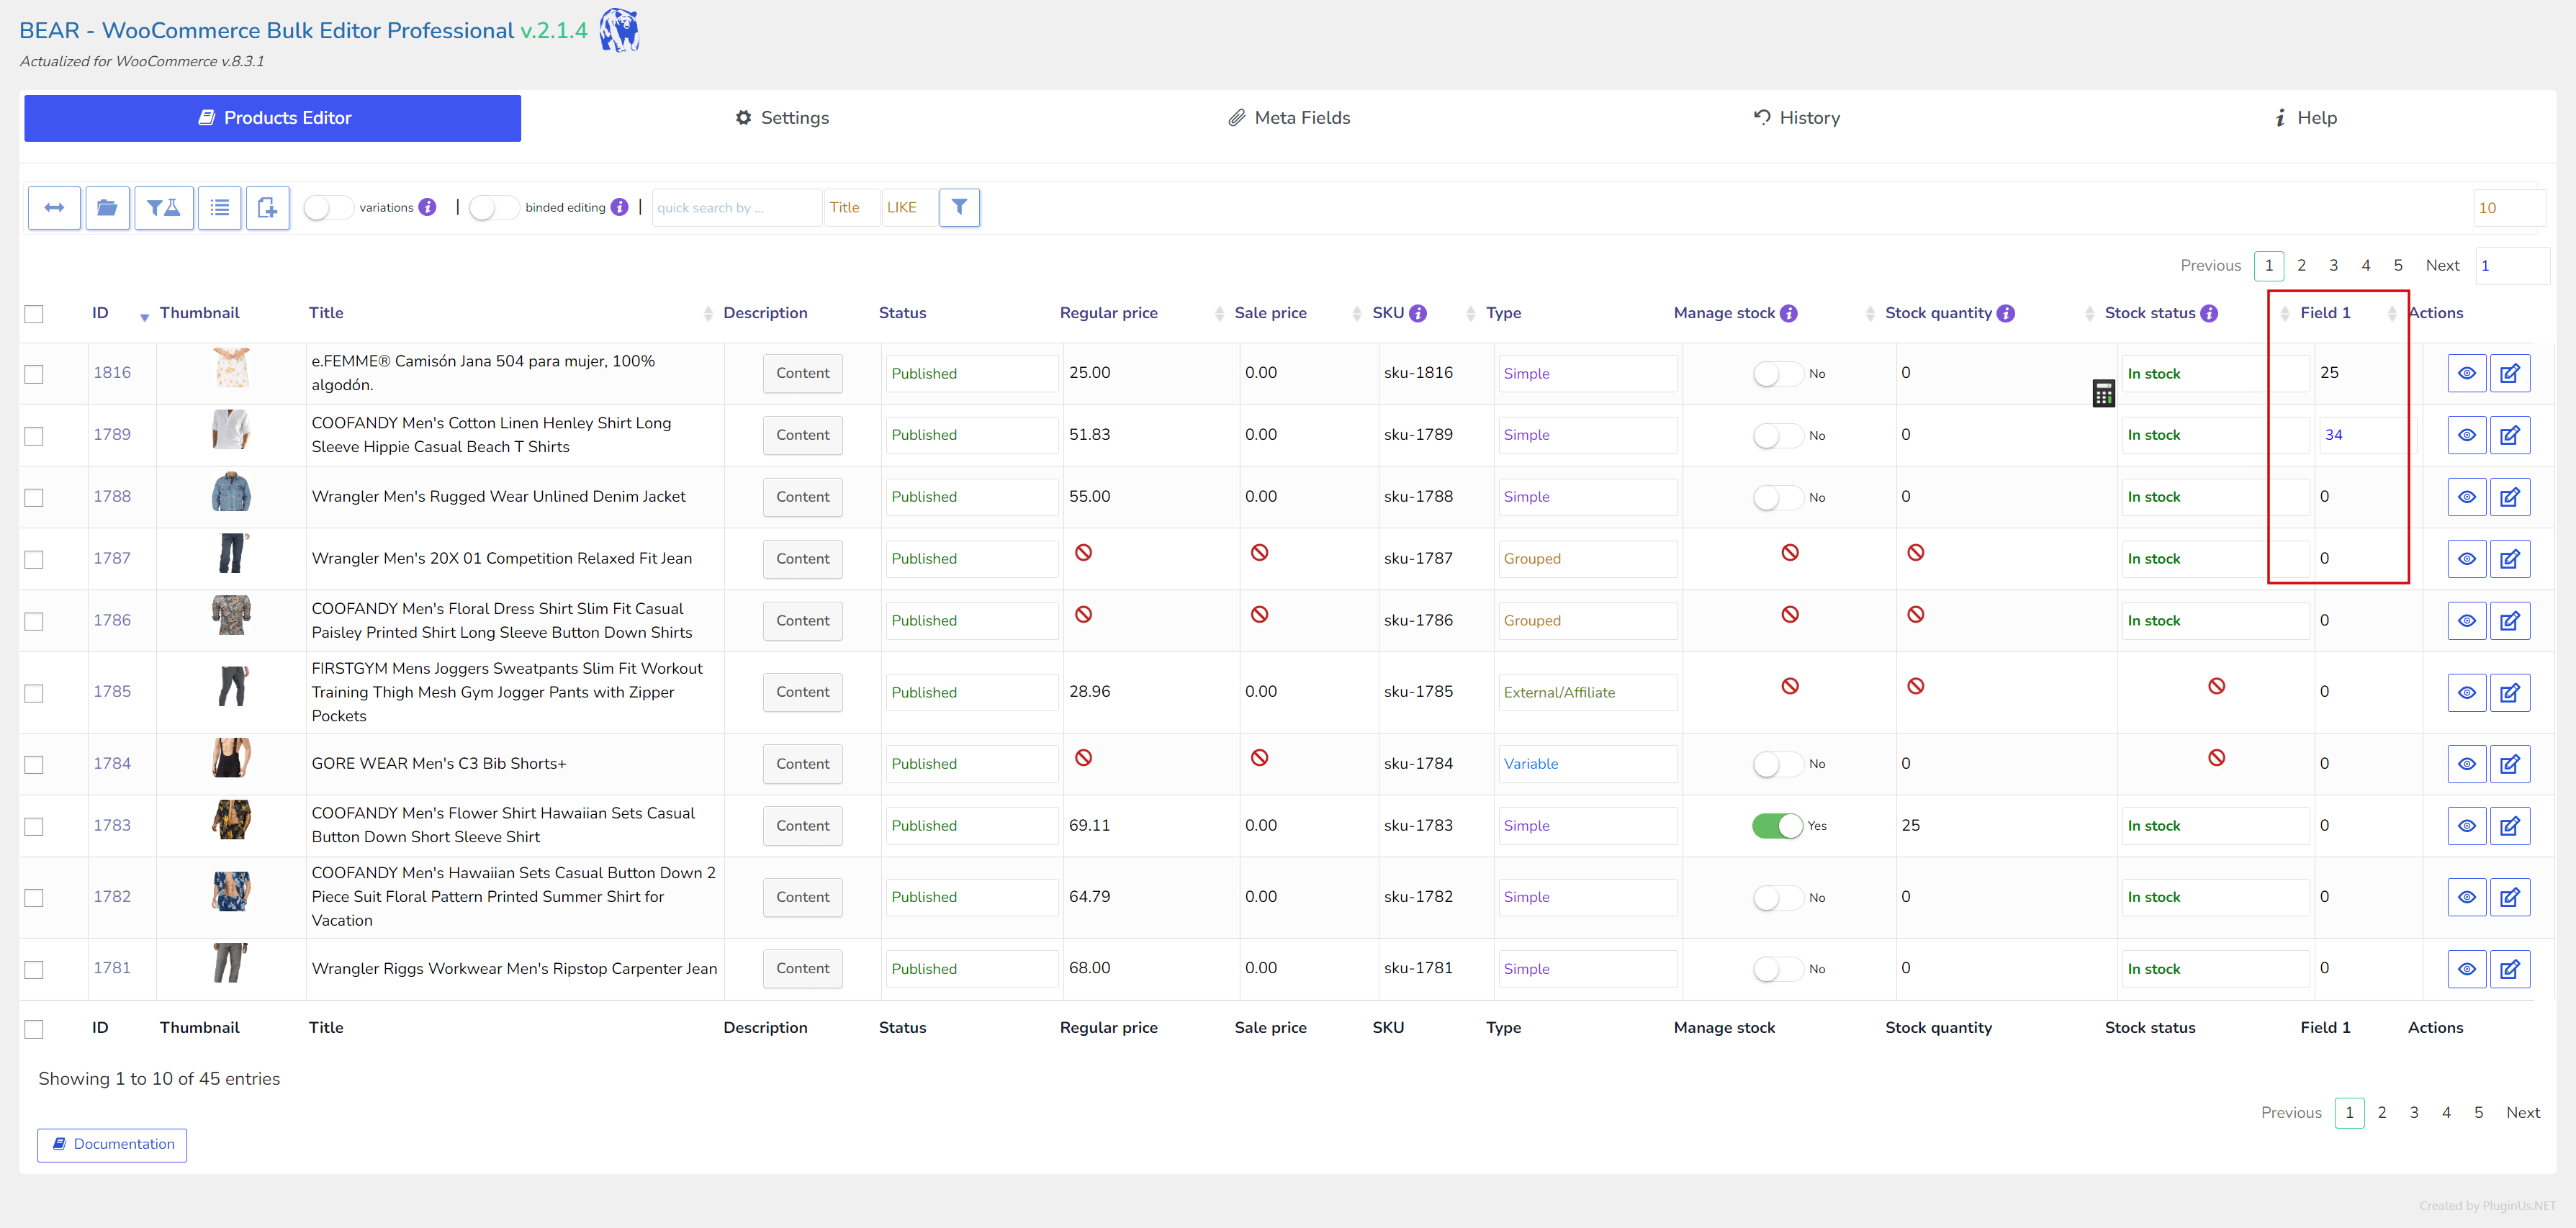
Task: Click the add new product icon
Action: click(x=268, y=208)
